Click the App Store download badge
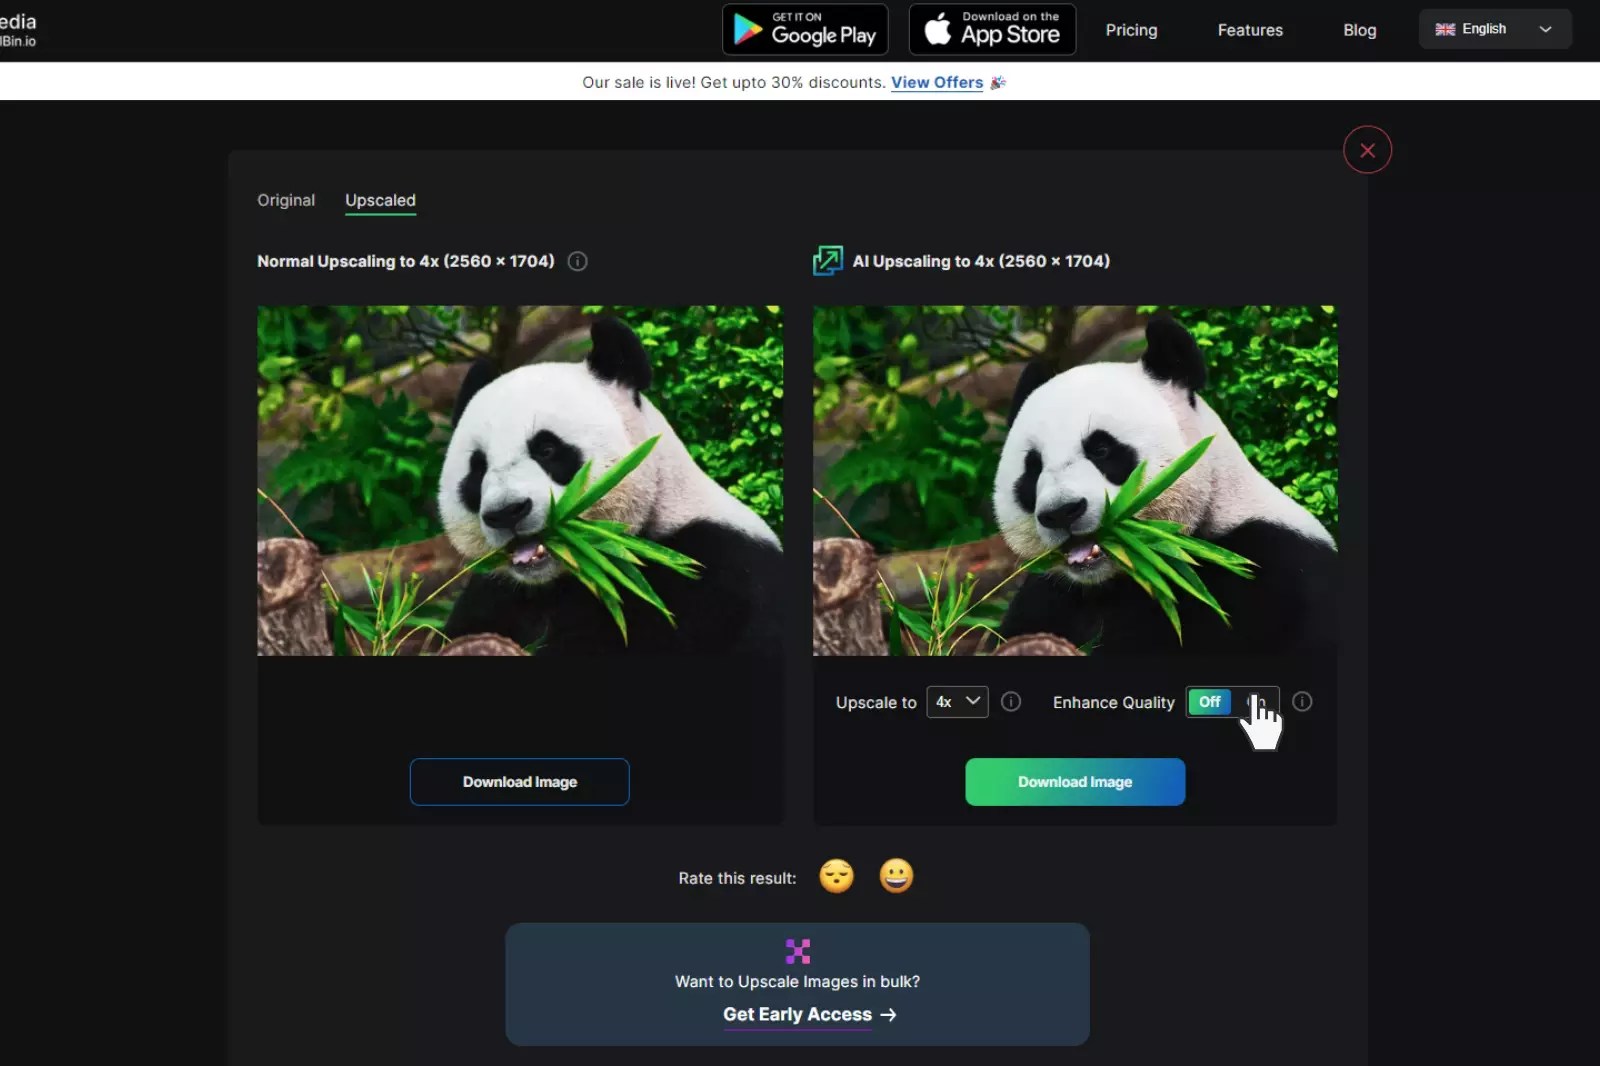This screenshot has width=1600, height=1066. tap(991, 29)
